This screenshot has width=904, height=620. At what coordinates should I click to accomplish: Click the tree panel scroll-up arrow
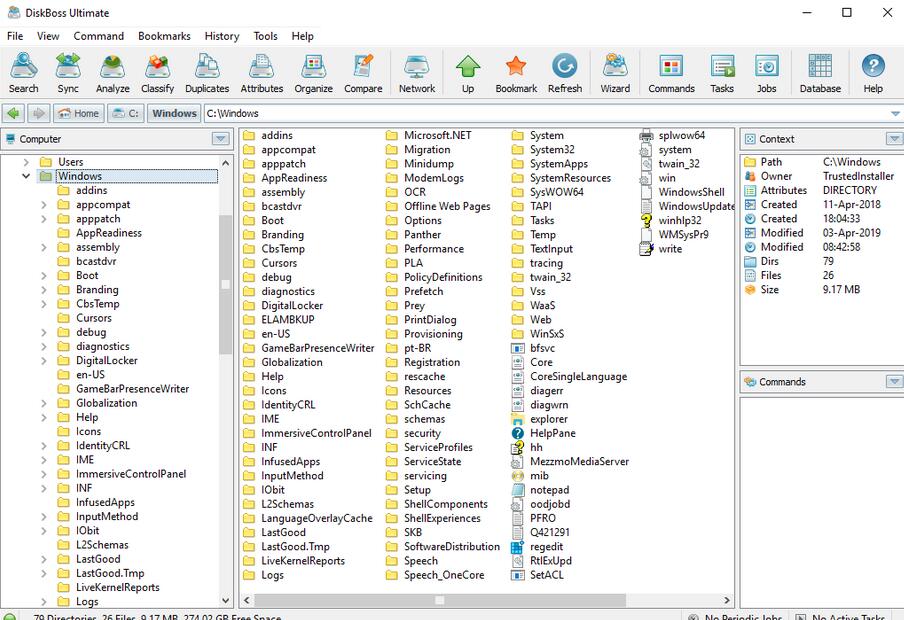(x=225, y=163)
